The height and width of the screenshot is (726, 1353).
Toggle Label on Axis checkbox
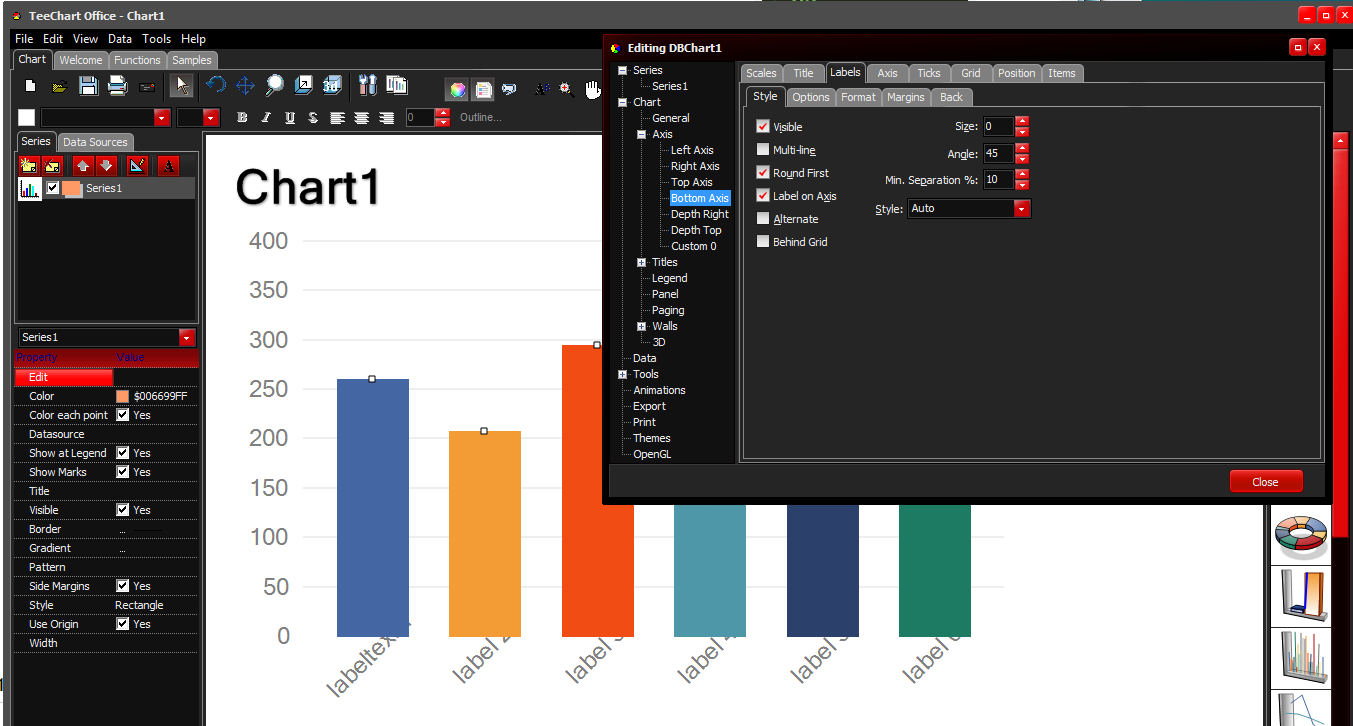tap(763, 196)
